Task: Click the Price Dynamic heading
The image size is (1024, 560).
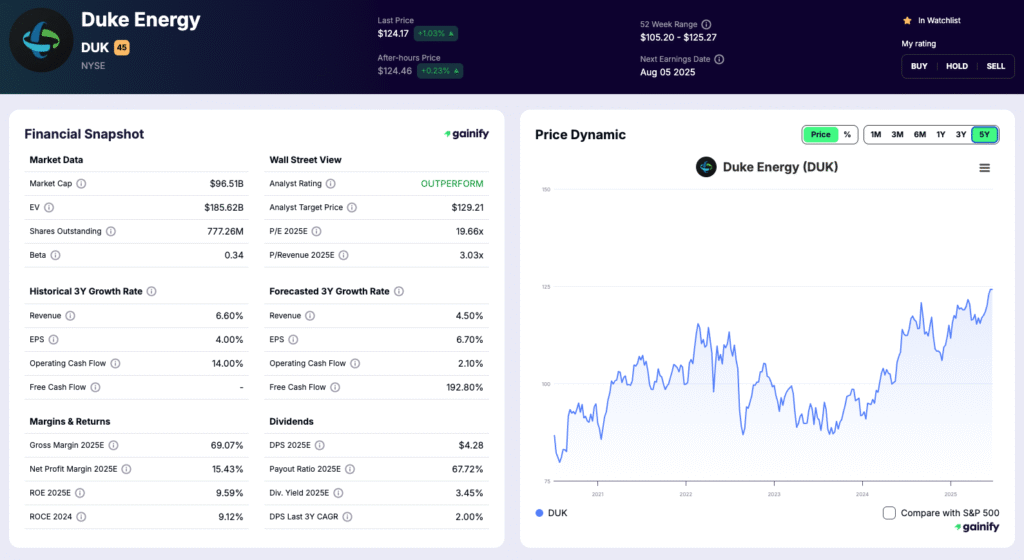Action: click(580, 135)
